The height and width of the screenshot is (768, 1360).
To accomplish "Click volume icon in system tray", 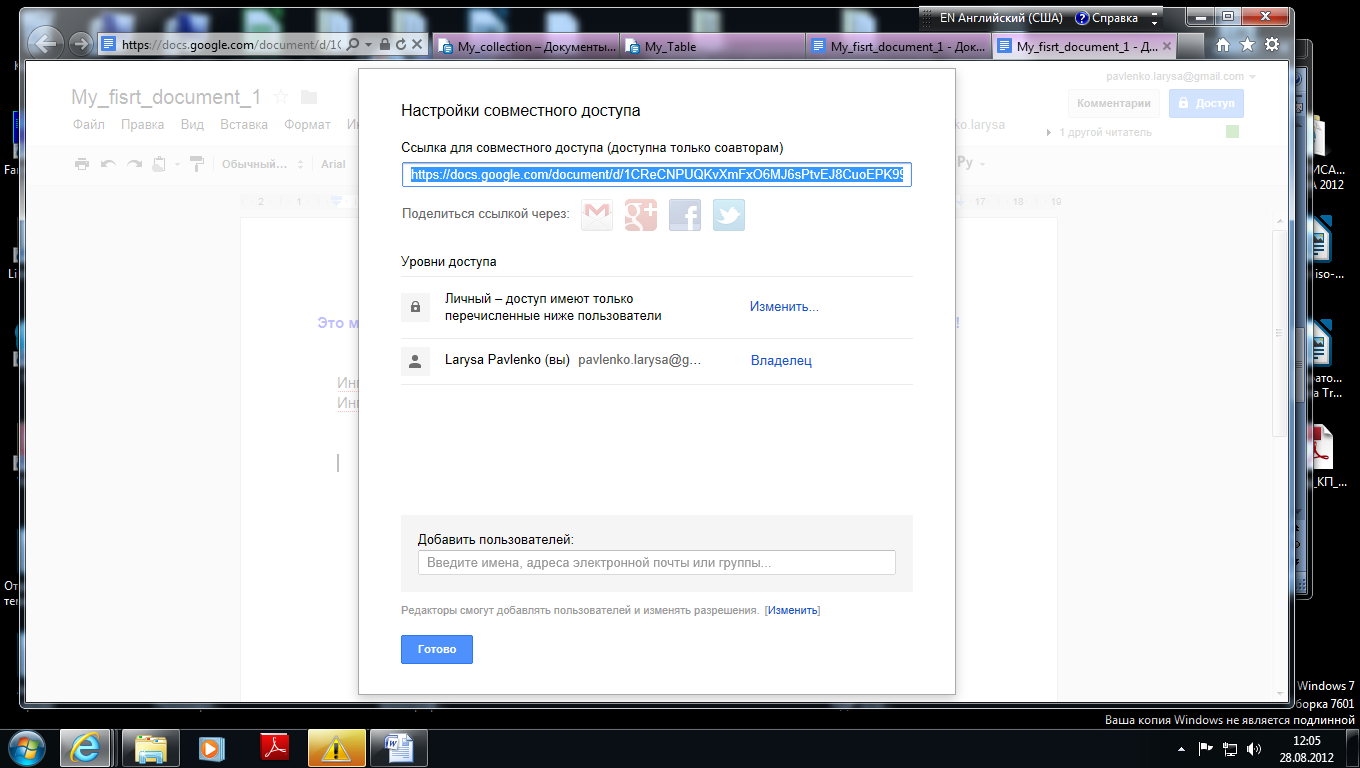I will click(x=1254, y=748).
